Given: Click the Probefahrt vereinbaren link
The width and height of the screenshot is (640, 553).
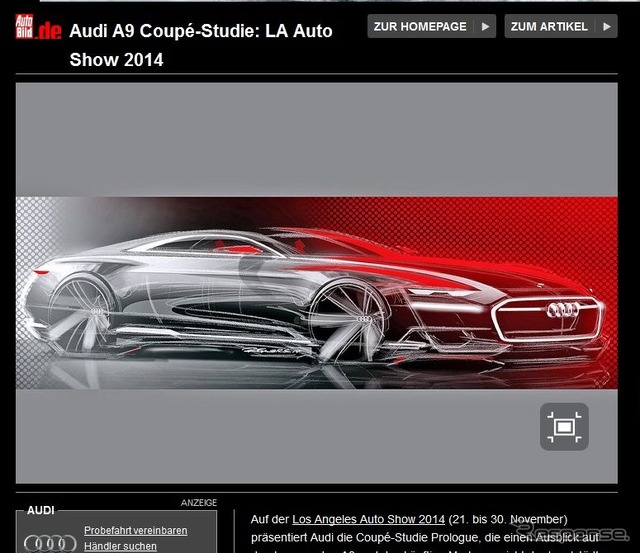Looking at the screenshot, I should click(136, 531).
